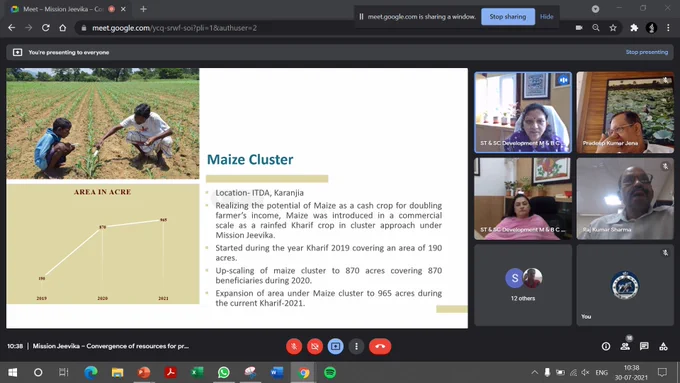Go forward in Chrome
Image resolution: width=680 pixels, height=383 pixels.
pyautogui.click(x=29, y=28)
